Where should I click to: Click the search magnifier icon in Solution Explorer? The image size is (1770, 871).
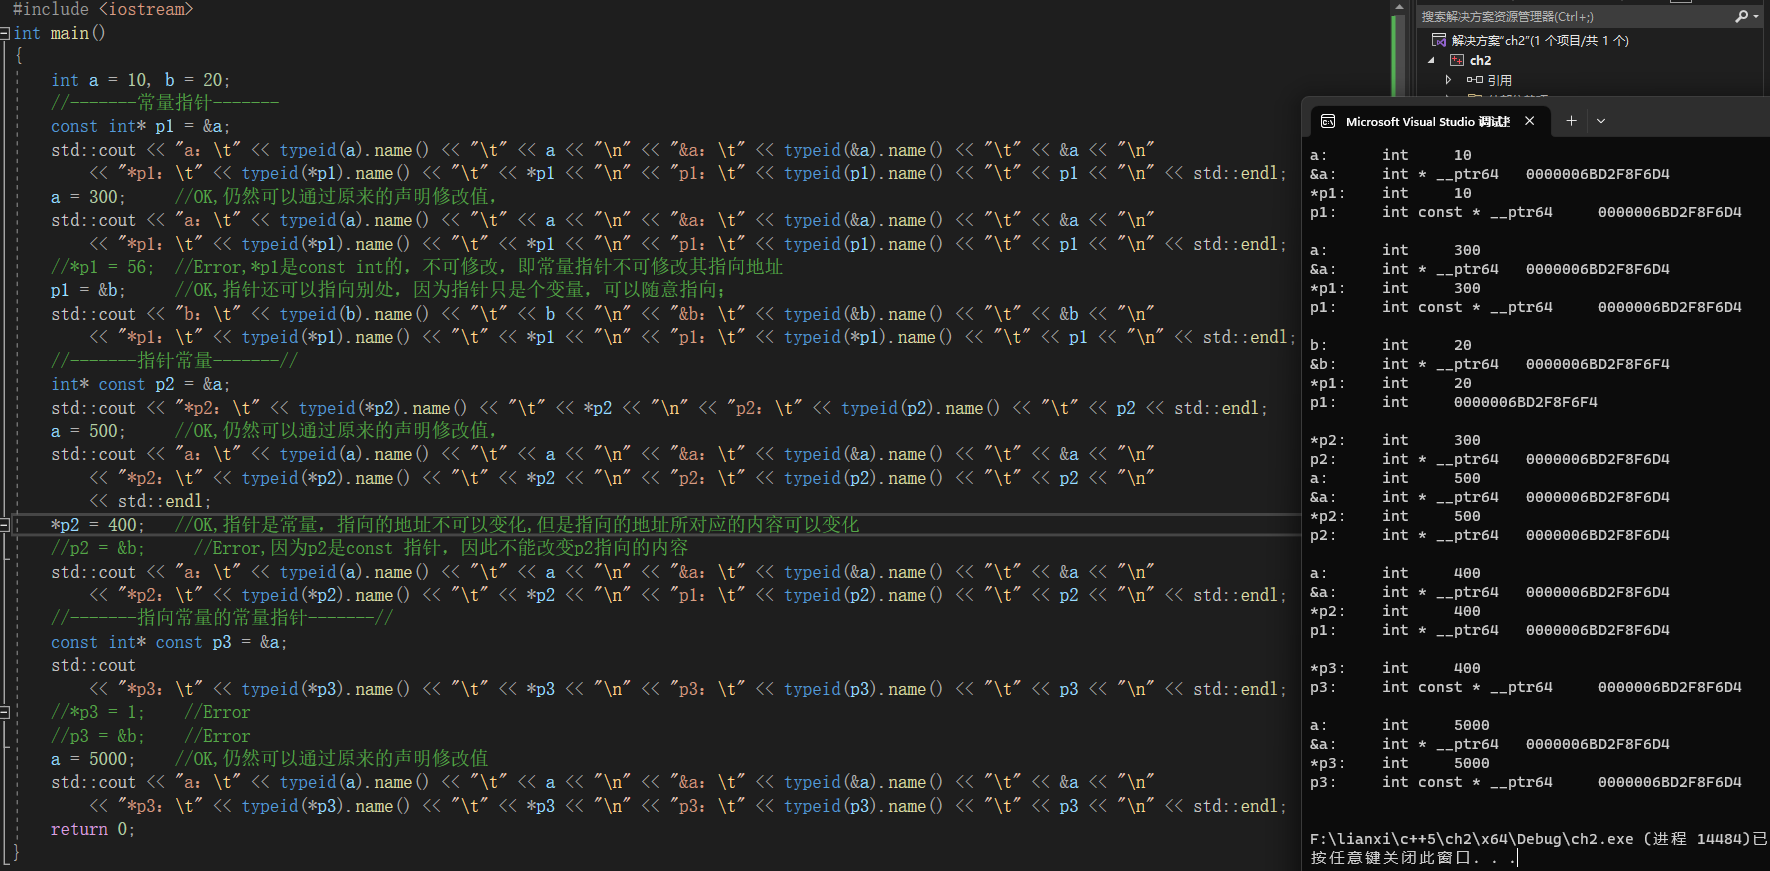pyautogui.click(x=1741, y=16)
